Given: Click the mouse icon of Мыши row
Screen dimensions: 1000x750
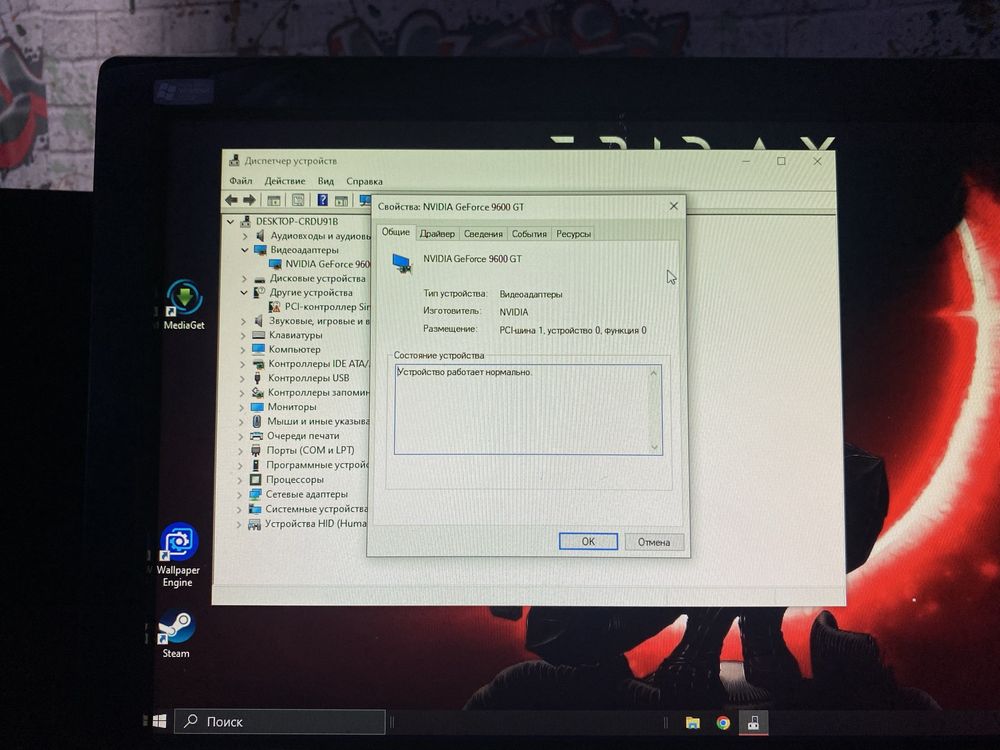Looking at the screenshot, I should [x=256, y=422].
